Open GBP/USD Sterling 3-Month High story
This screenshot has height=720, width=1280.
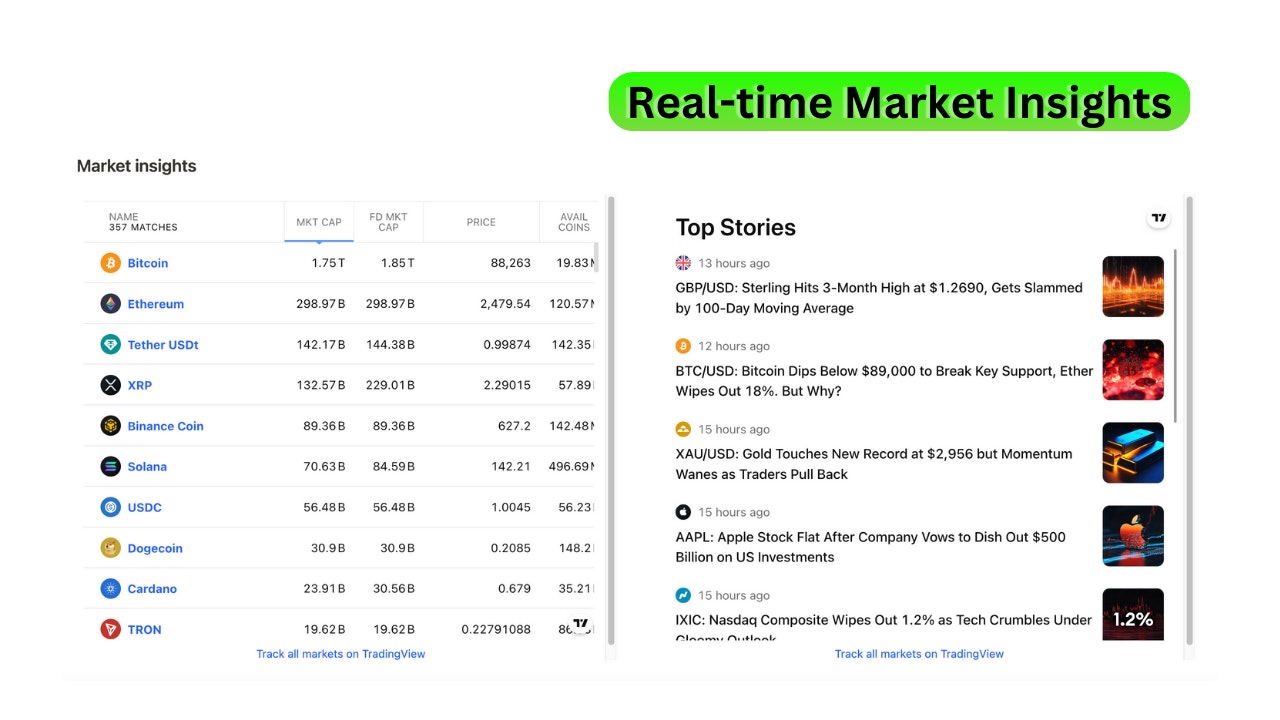click(x=879, y=298)
